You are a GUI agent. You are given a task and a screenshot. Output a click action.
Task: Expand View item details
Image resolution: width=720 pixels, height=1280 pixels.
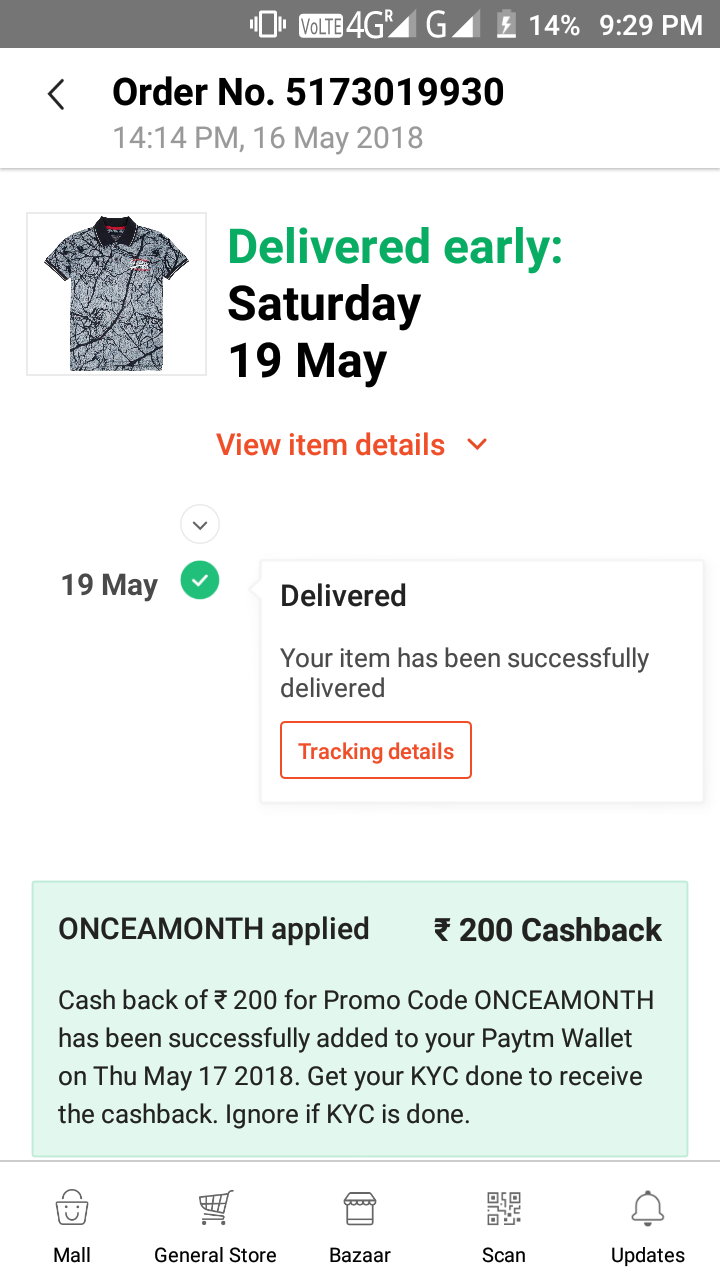click(x=331, y=444)
